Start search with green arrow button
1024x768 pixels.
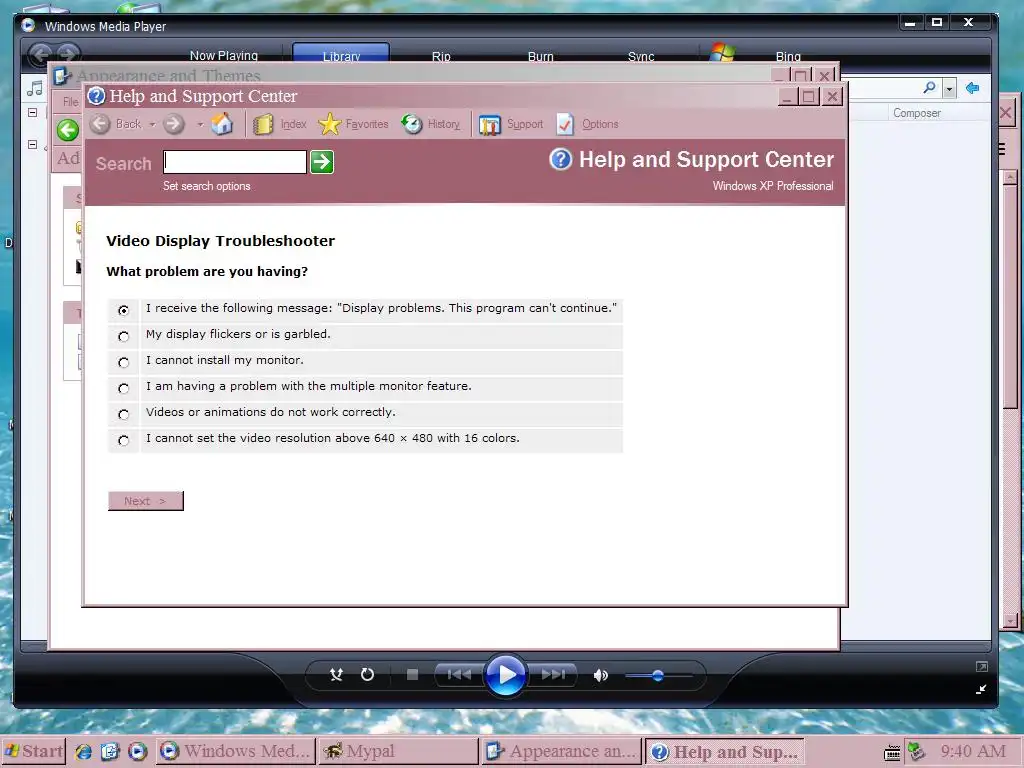[322, 162]
